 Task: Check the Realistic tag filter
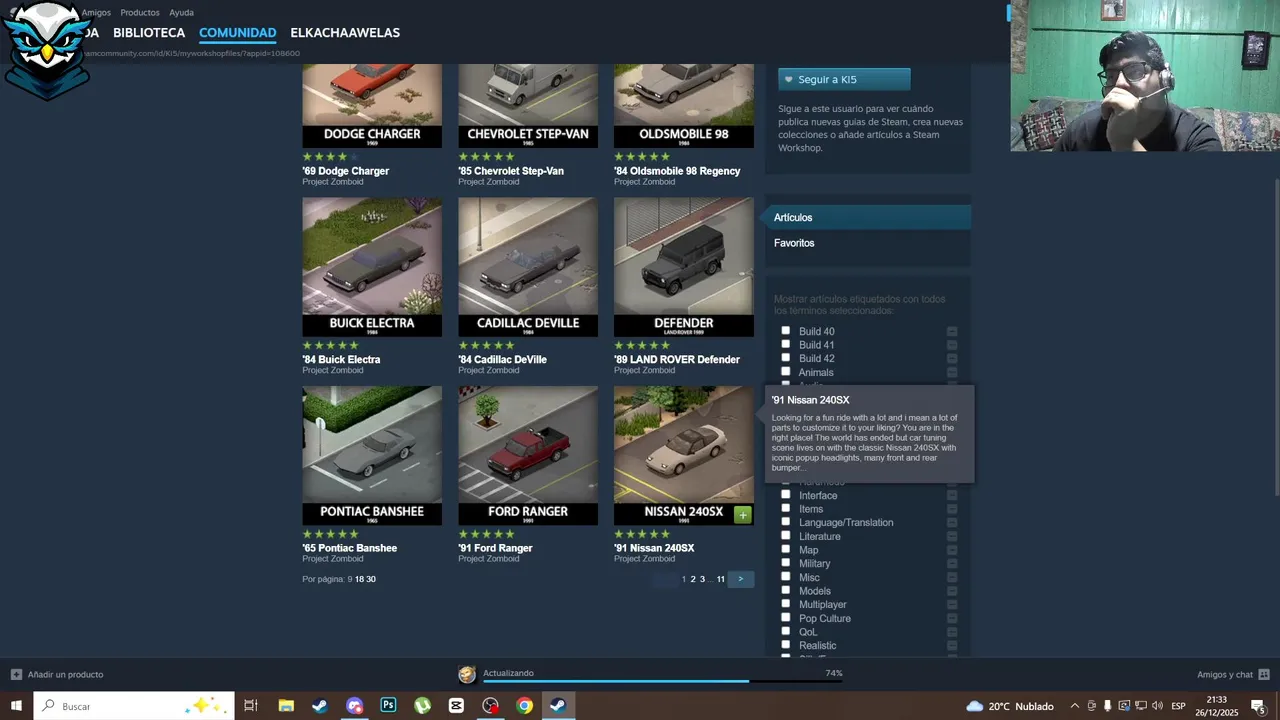pos(785,645)
